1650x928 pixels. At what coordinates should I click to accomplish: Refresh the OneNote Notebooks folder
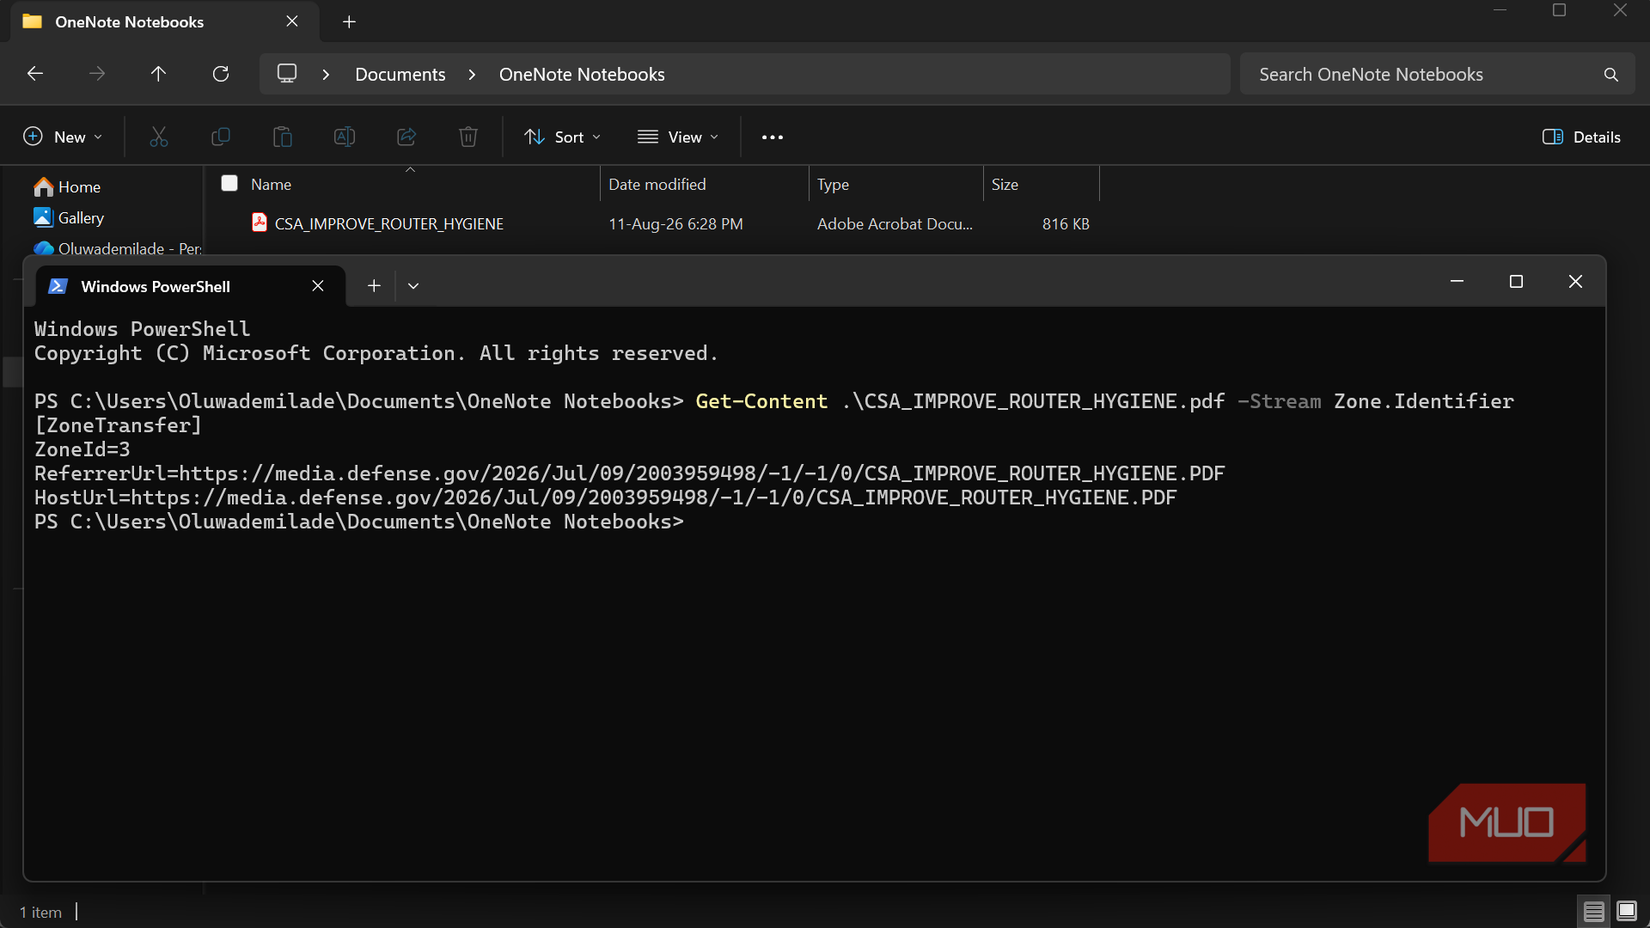pos(221,74)
